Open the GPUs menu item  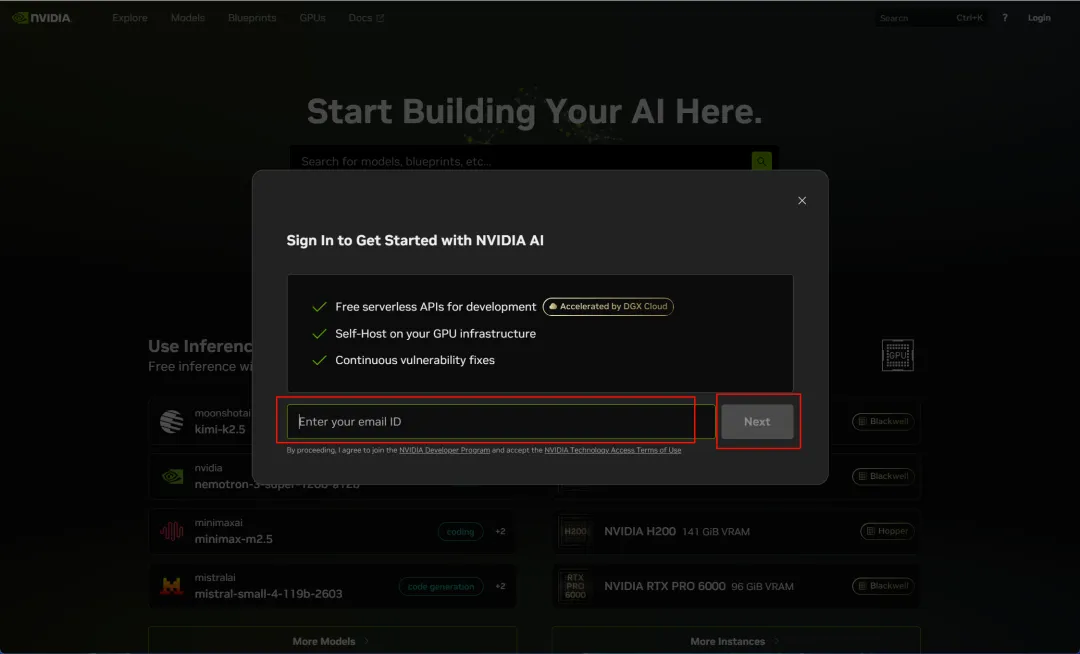[x=312, y=18]
